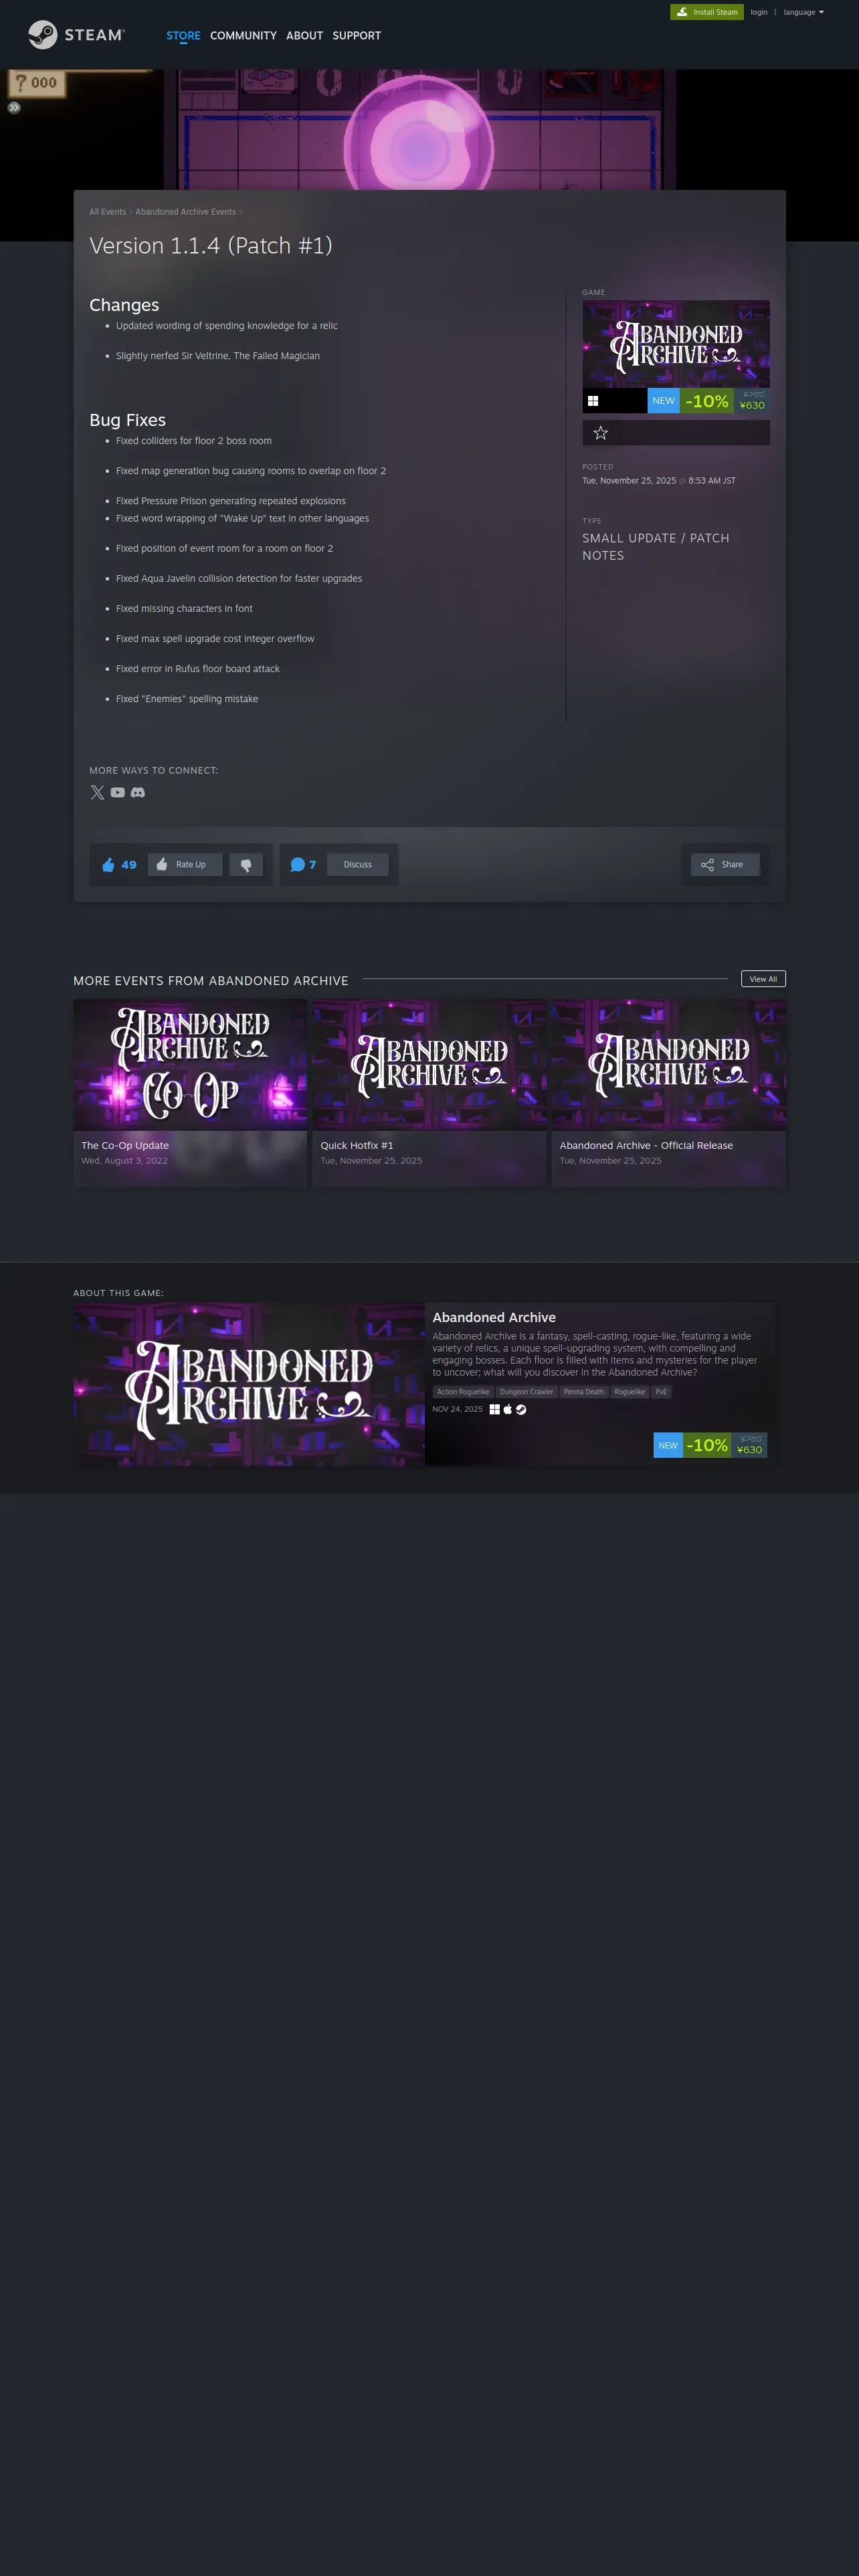Click 'Fixed Pressure Prison generating repeated explosions'
Screen dimensions: 859x2576
click(231, 501)
